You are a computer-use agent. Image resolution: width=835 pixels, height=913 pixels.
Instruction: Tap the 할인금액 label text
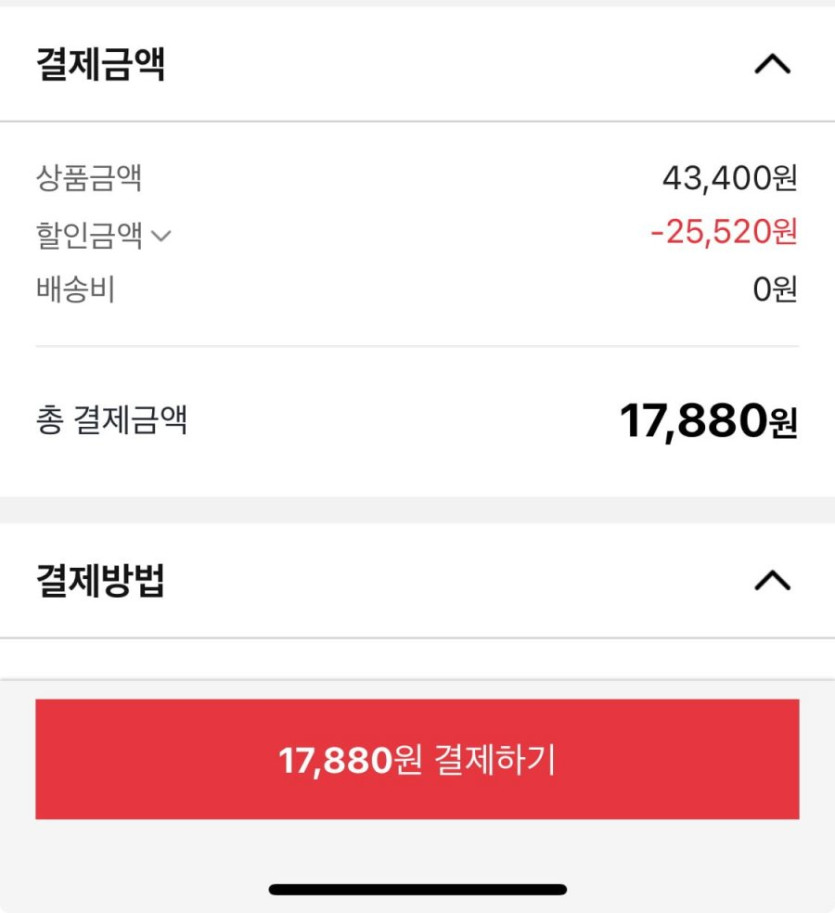[x=89, y=235]
